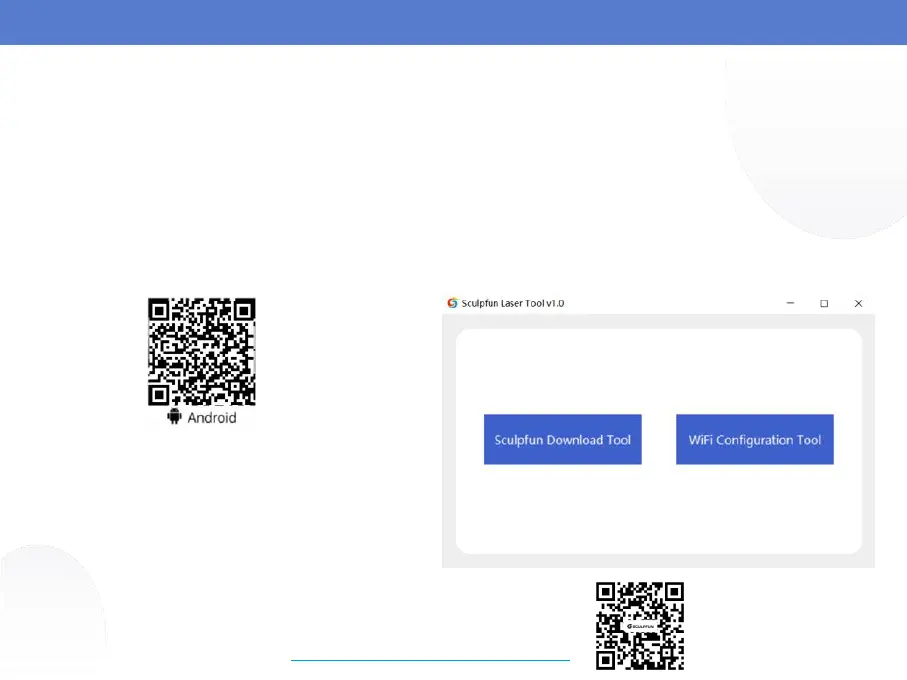The image size is (907, 680).
Task: Click the Sculpfun logo in title bar
Action: tap(452, 303)
